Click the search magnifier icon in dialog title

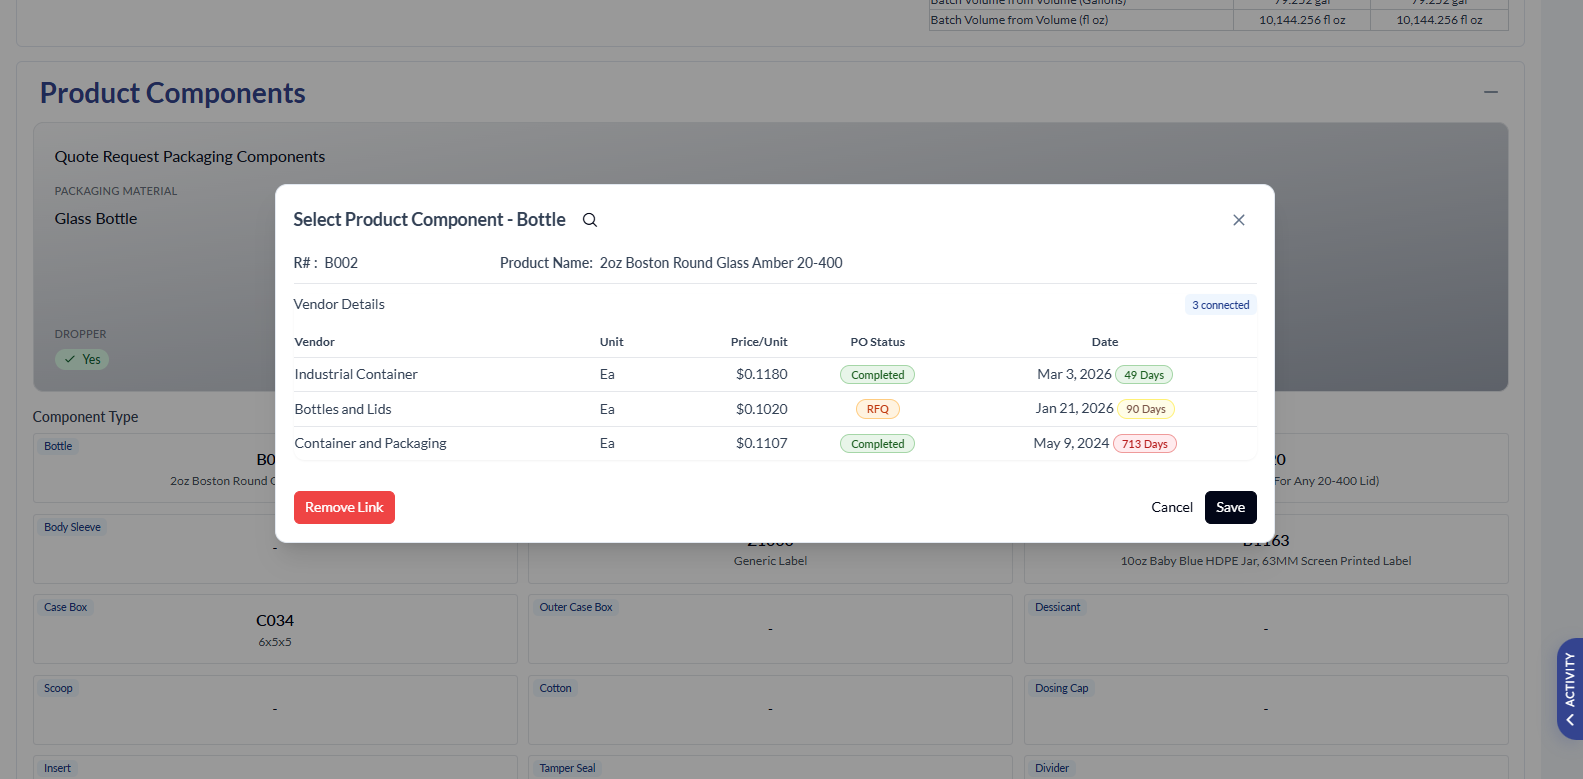[590, 220]
